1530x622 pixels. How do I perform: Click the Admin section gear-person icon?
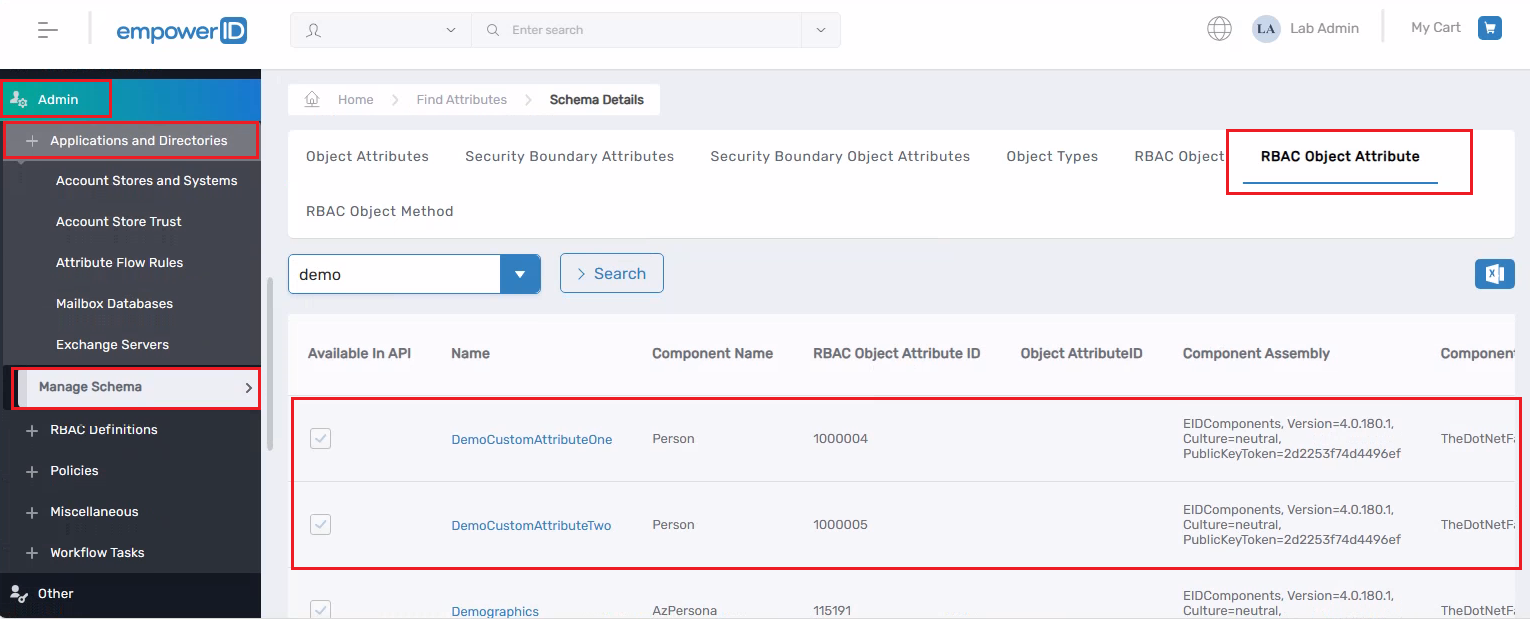click(18, 99)
